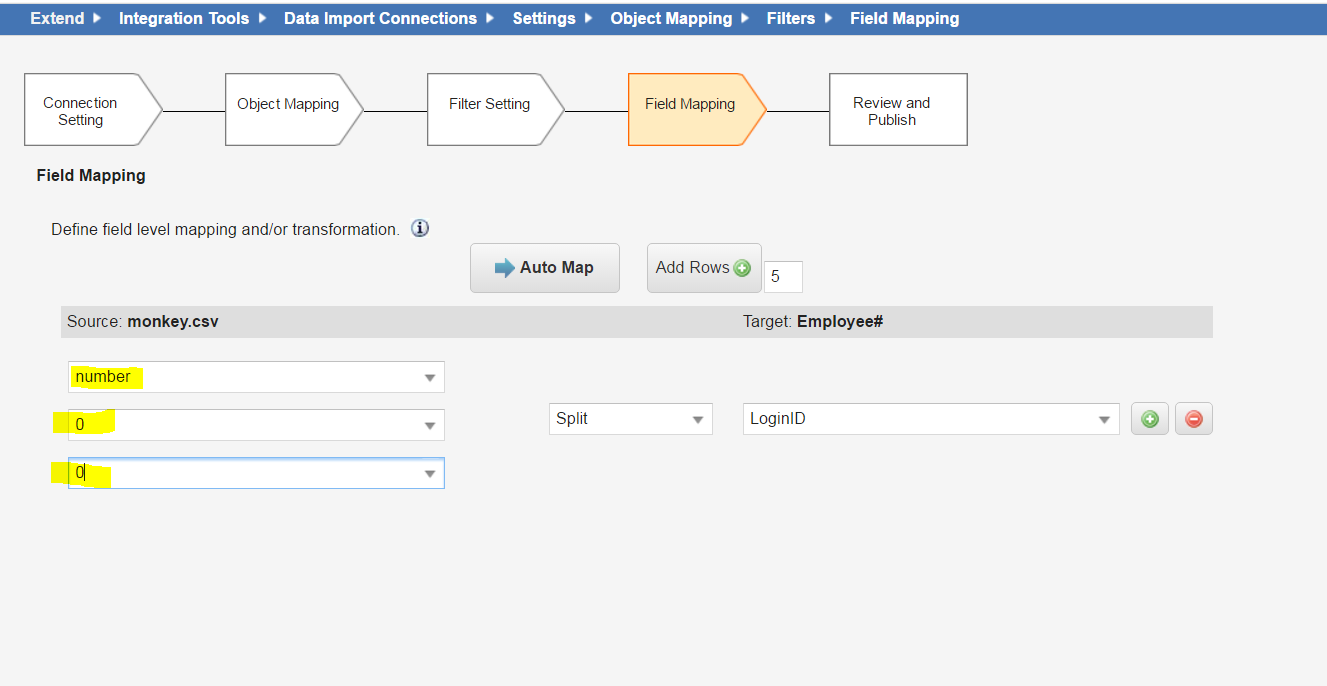Click the green add row icon next to LoginID
The height and width of the screenshot is (686, 1327).
click(1150, 419)
